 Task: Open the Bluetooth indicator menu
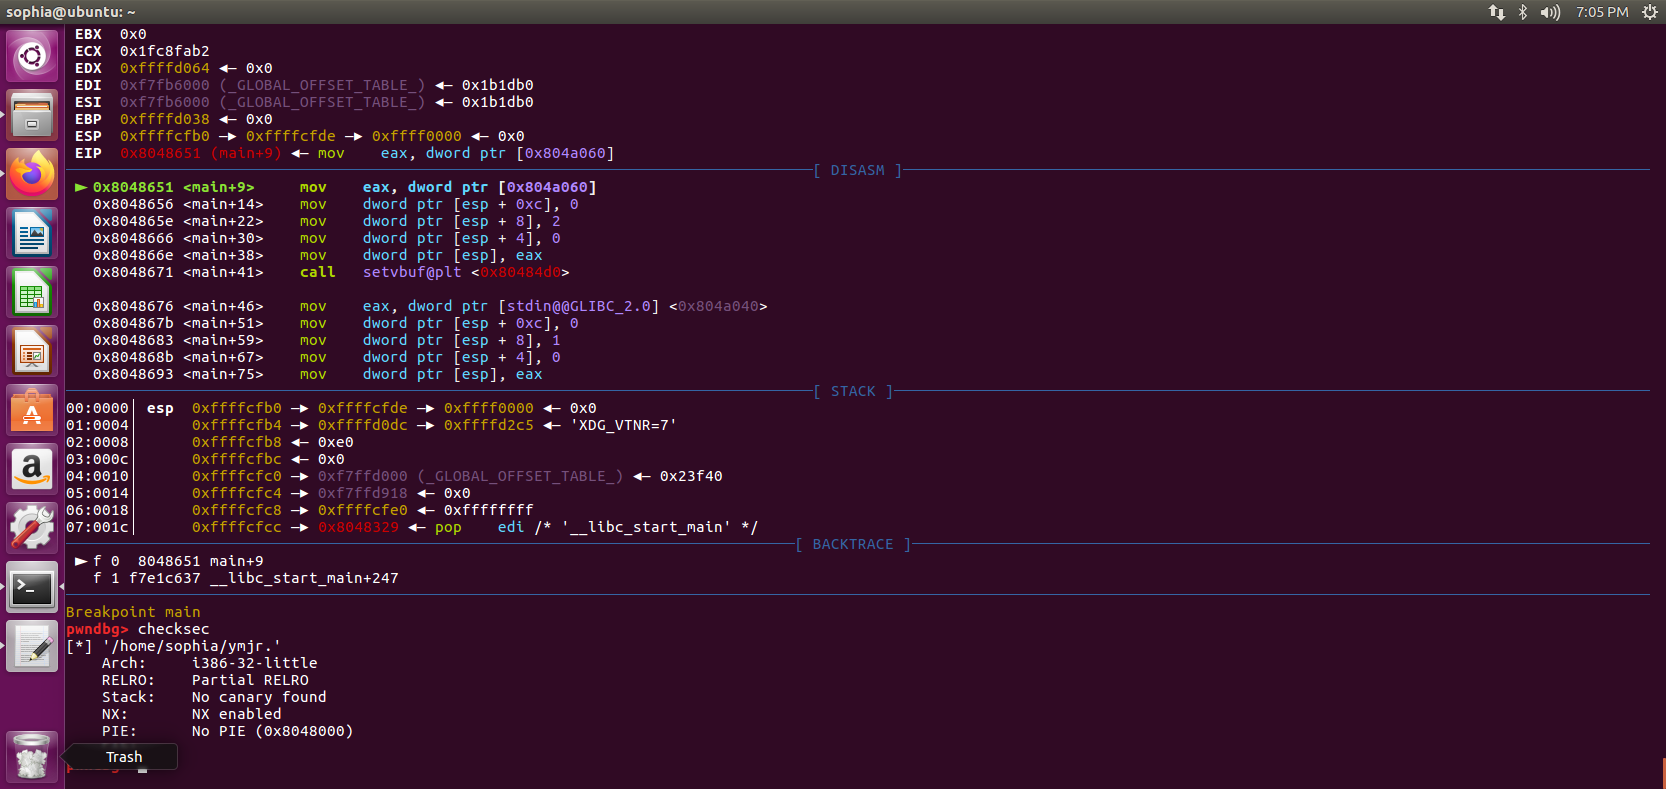[1523, 12]
